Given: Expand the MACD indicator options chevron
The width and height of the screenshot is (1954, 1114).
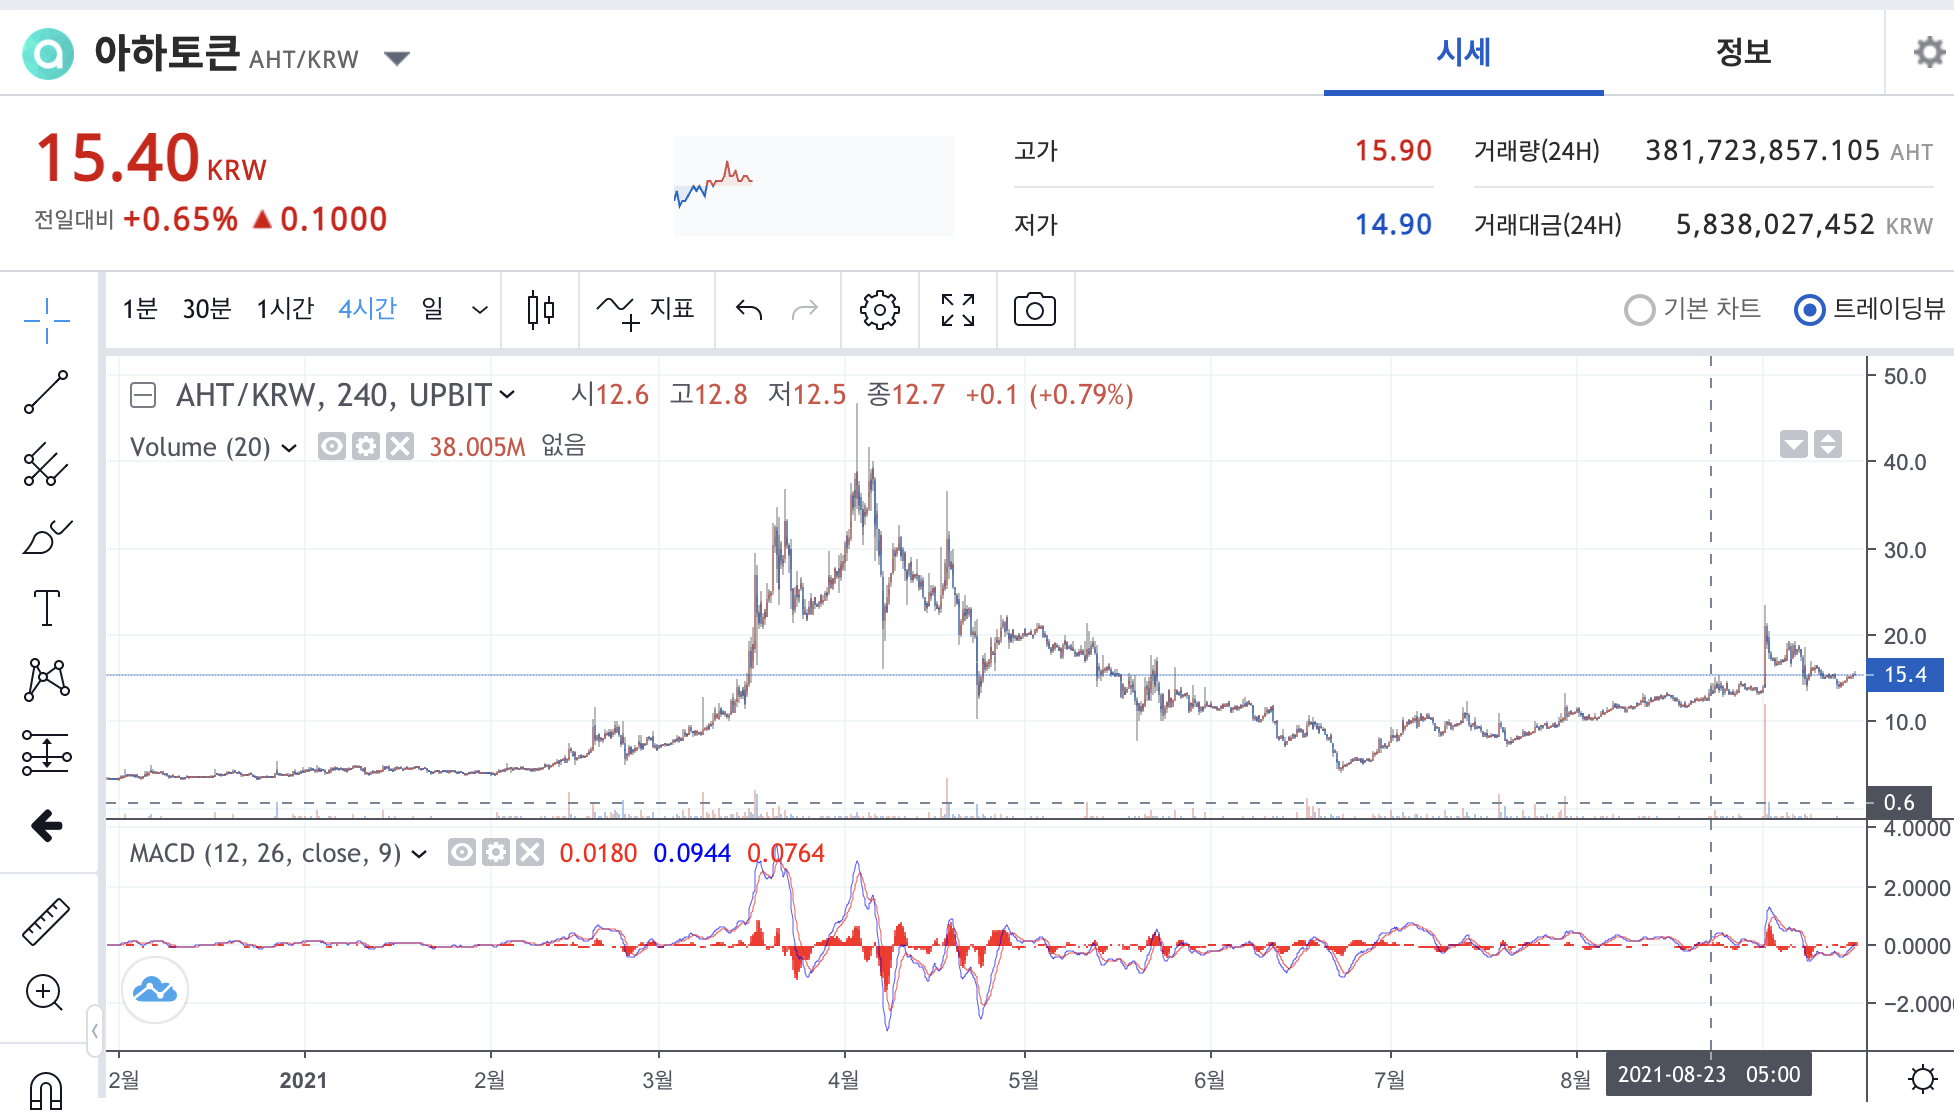Looking at the screenshot, I should tap(419, 854).
